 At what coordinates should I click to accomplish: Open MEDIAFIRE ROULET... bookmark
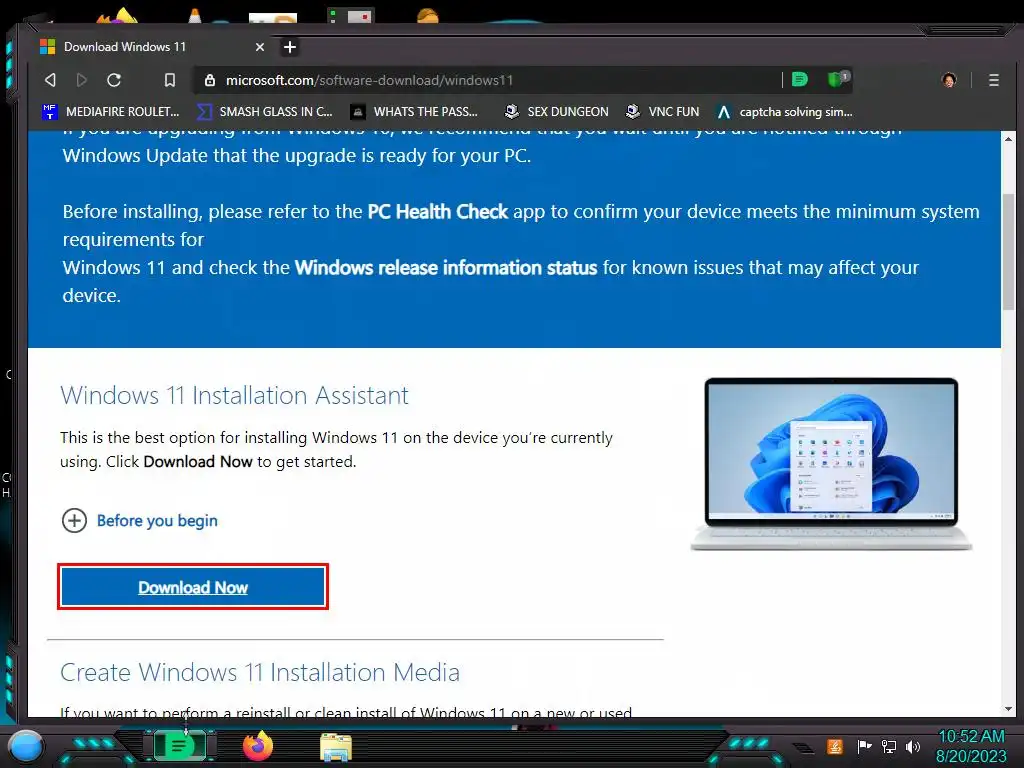(x=110, y=112)
